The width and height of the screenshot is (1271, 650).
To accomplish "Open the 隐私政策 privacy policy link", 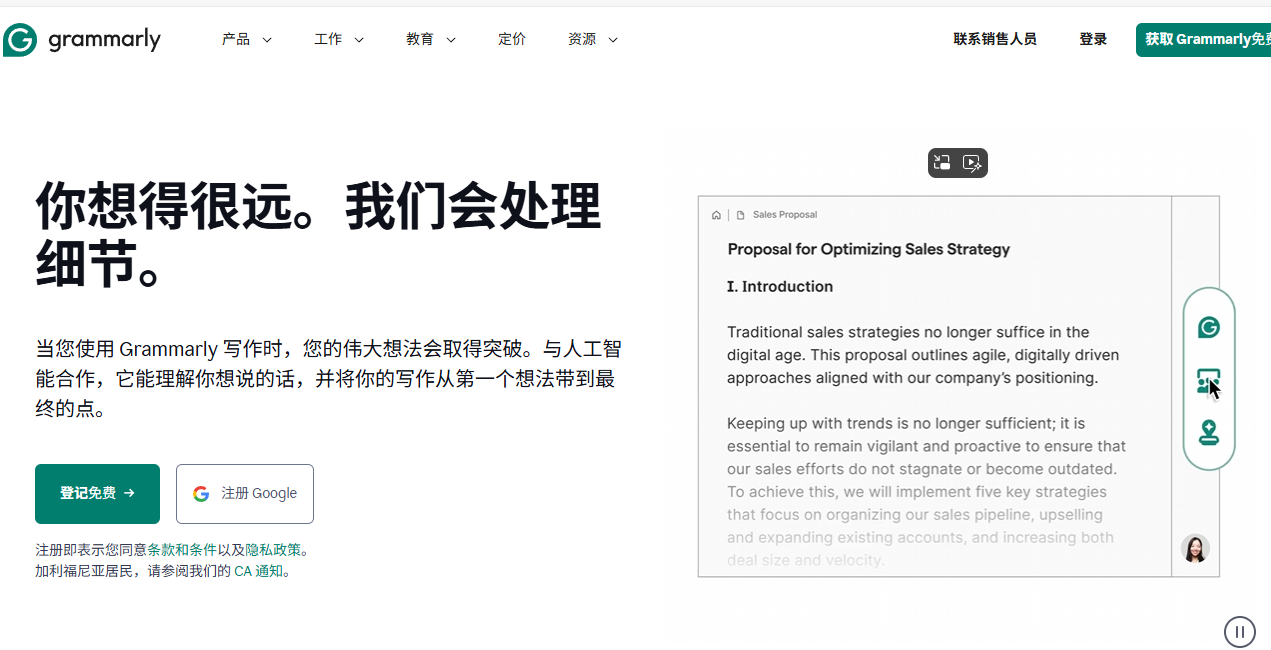I will coord(273,550).
